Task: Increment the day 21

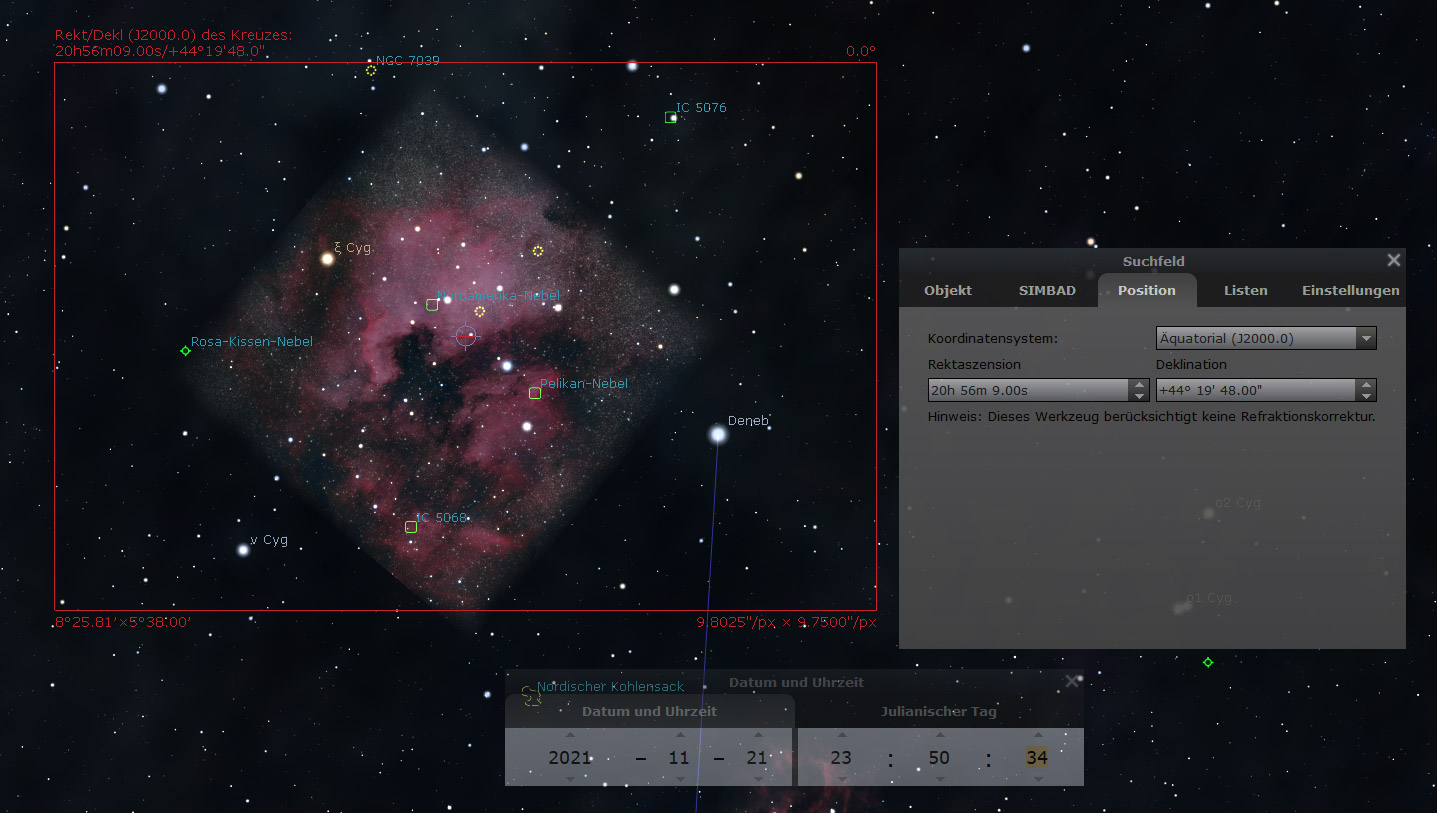Action: 757,735
